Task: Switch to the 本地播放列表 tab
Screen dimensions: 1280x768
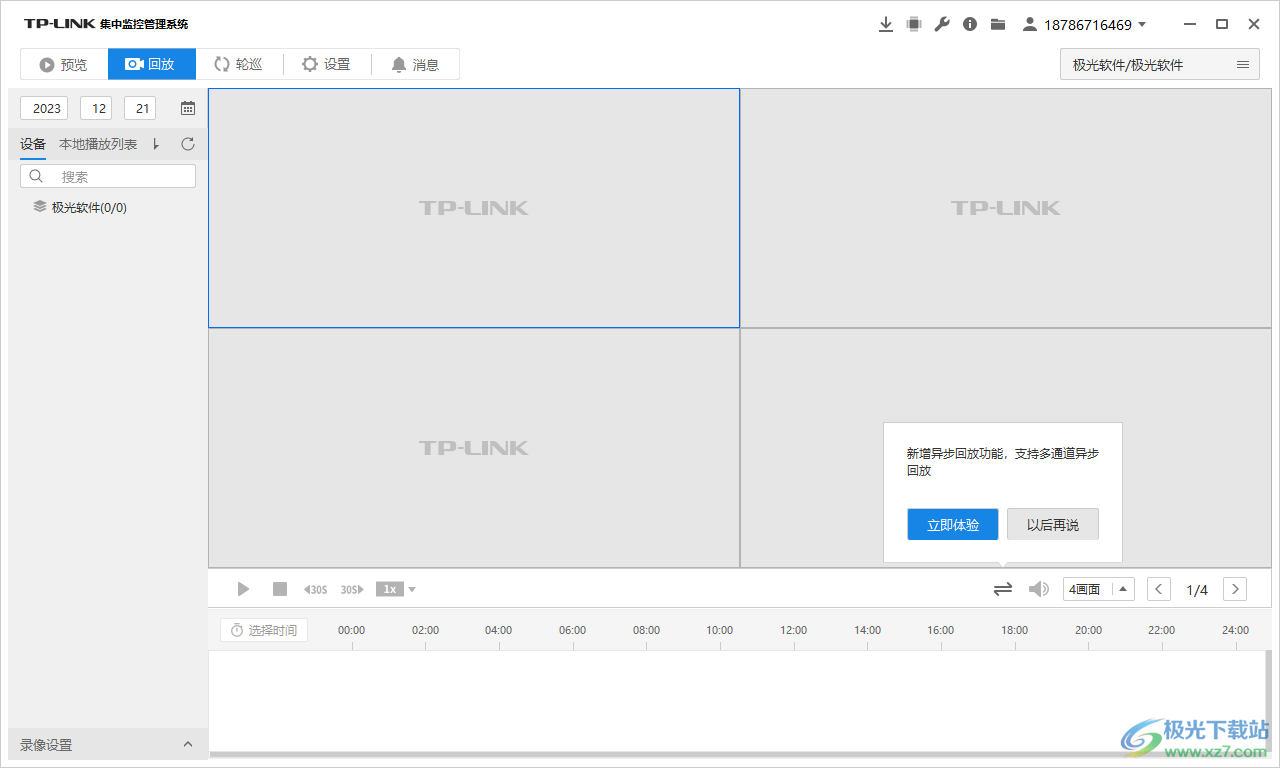Action: click(x=97, y=143)
